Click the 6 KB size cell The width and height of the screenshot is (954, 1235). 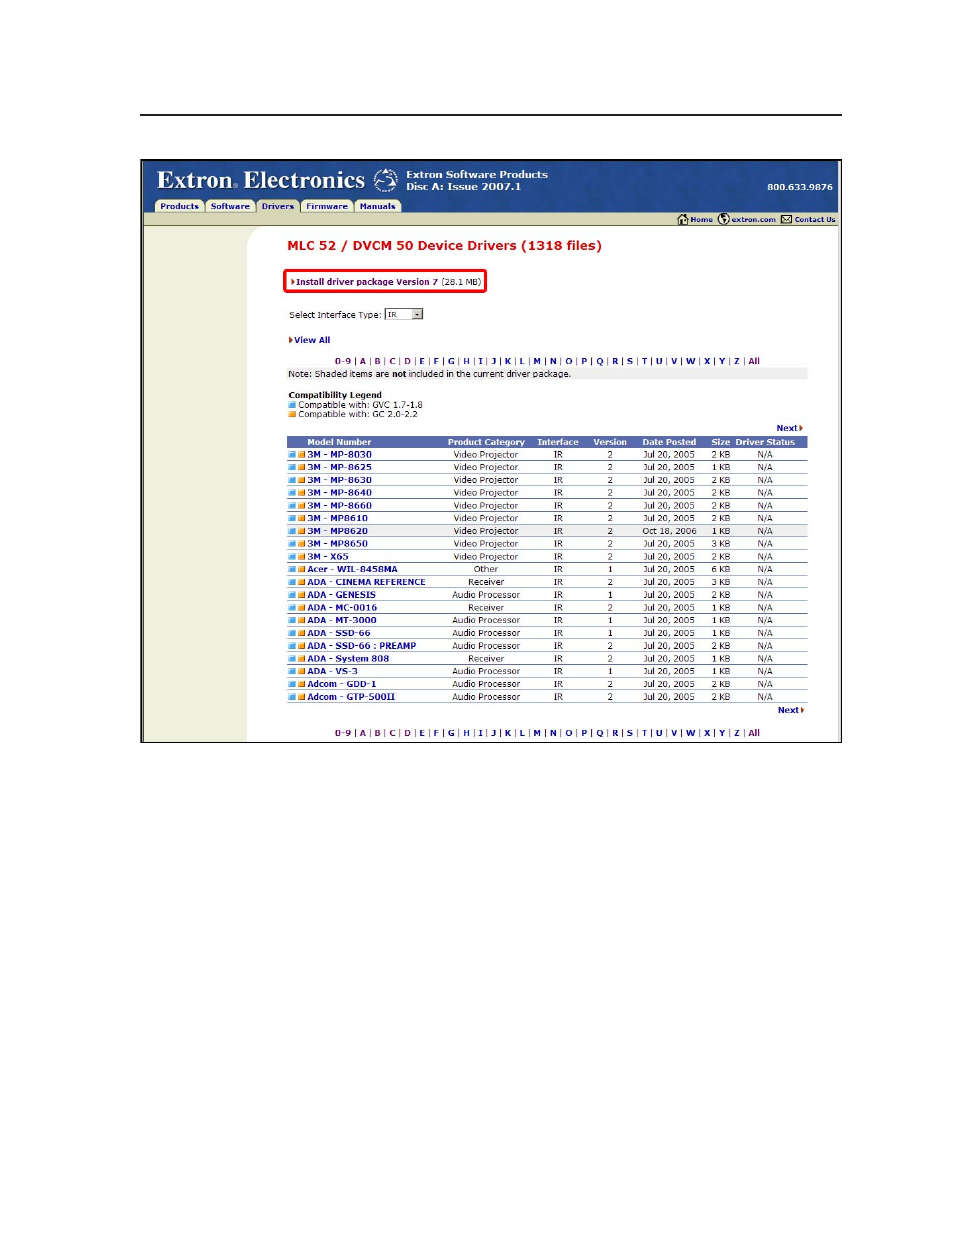pyautogui.click(x=721, y=569)
